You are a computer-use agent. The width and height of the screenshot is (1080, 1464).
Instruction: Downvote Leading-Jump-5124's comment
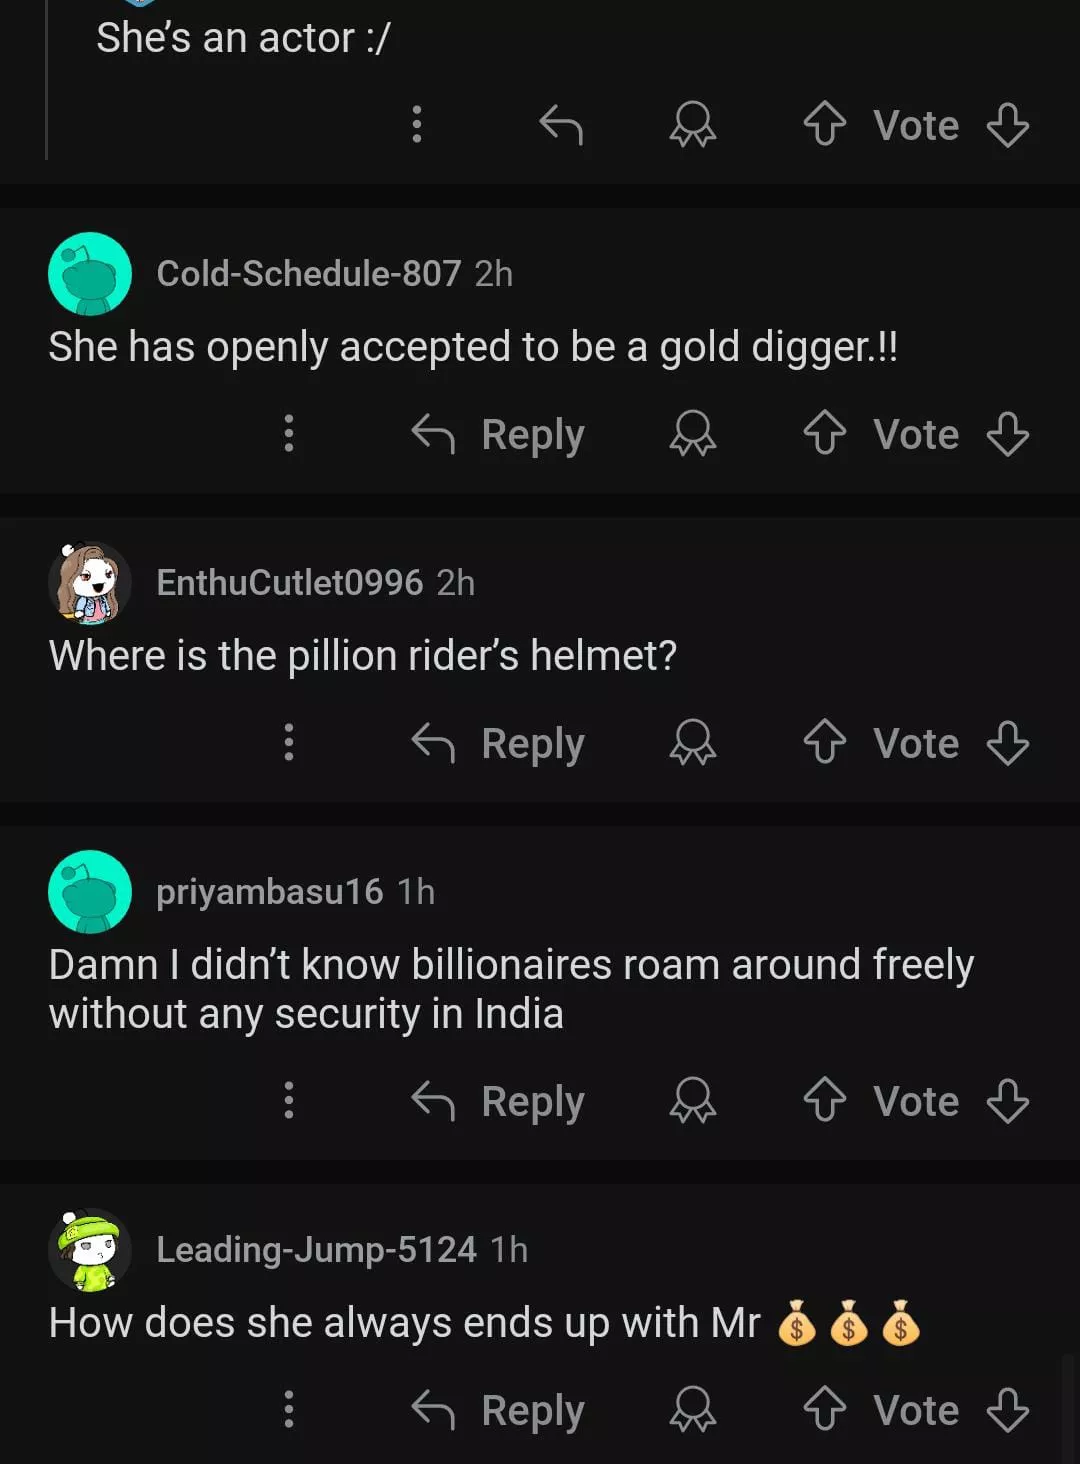coord(1007,1410)
